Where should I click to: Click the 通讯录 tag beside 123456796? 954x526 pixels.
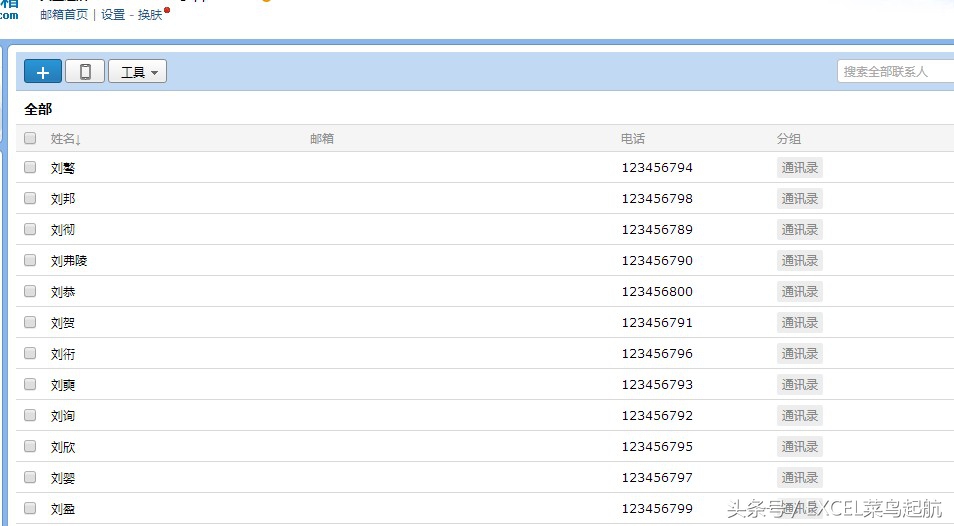(799, 354)
